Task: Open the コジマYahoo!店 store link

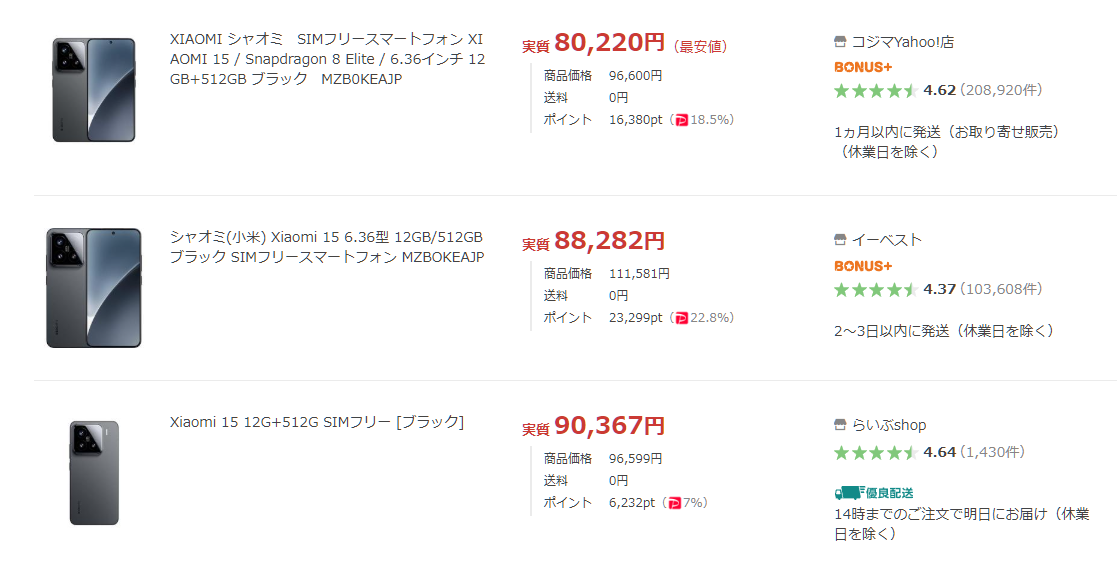Action: 902,42
